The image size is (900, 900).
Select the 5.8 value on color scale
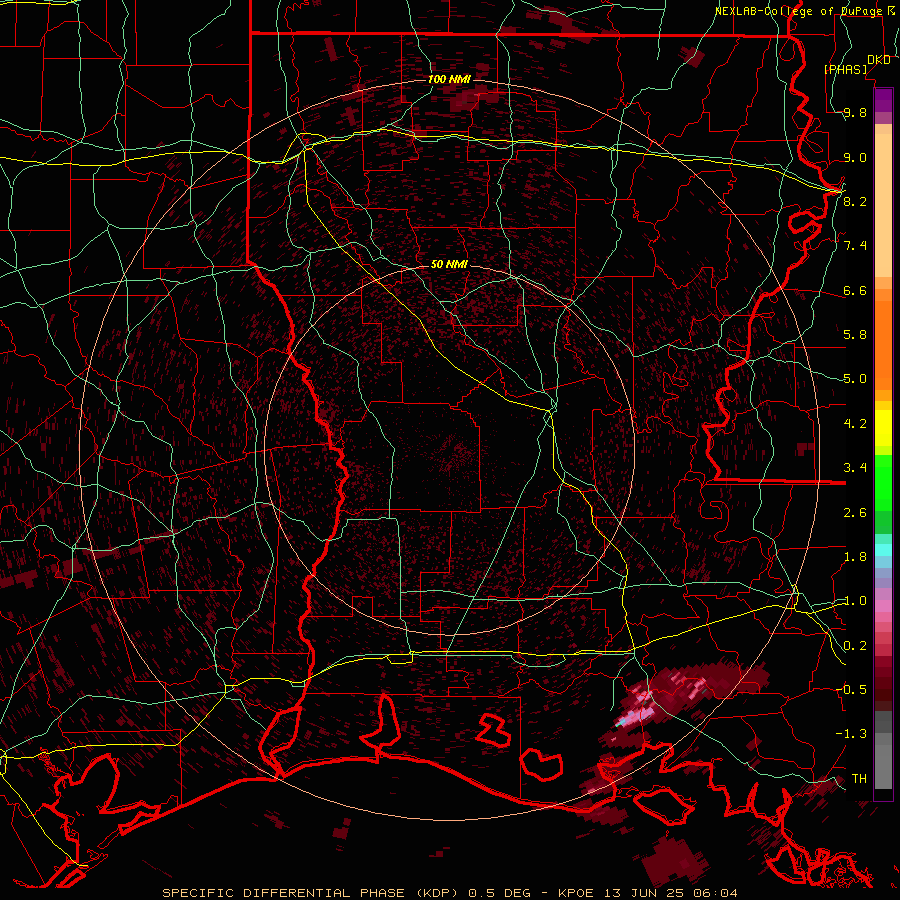coord(854,335)
